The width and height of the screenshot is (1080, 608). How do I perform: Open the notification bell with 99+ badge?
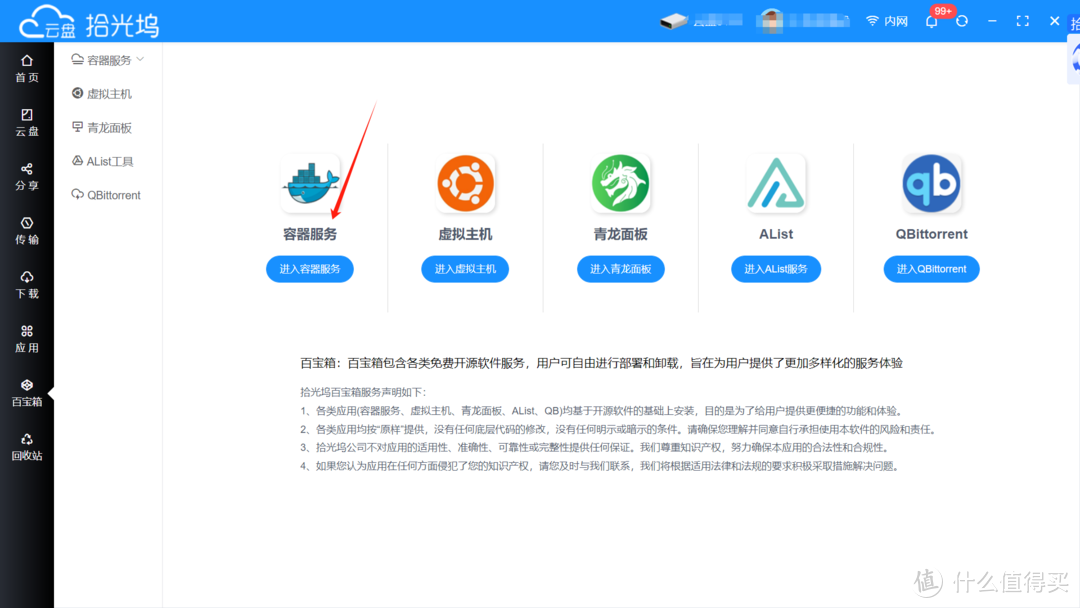click(x=932, y=21)
